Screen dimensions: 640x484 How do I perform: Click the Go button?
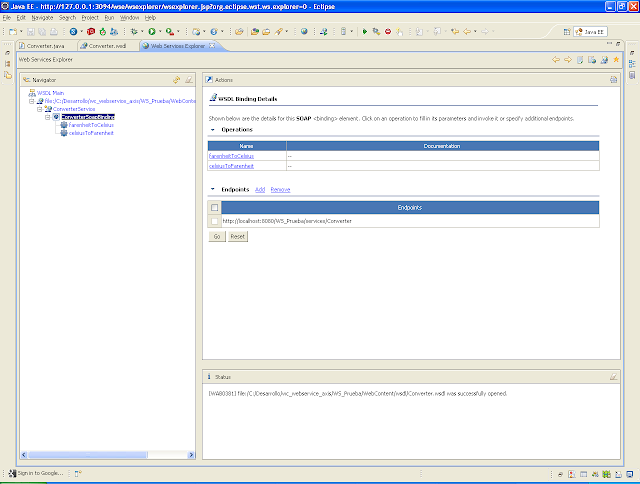click(x=217, y=237)
